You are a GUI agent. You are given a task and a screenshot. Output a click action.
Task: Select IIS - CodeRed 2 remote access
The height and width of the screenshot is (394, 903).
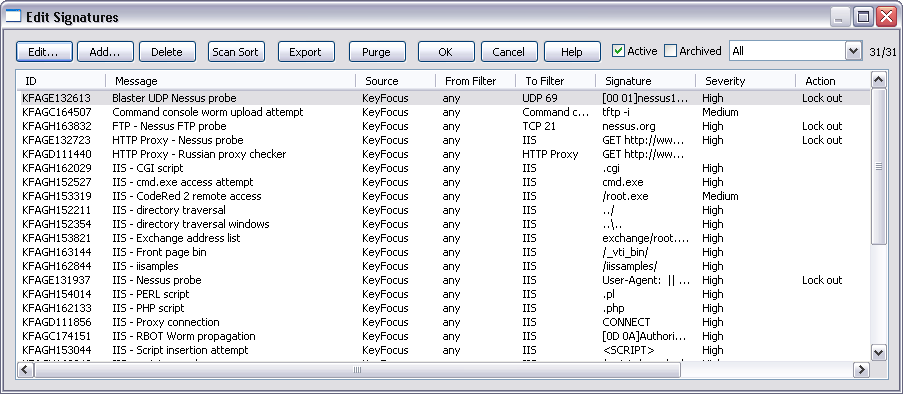[443, 196]
